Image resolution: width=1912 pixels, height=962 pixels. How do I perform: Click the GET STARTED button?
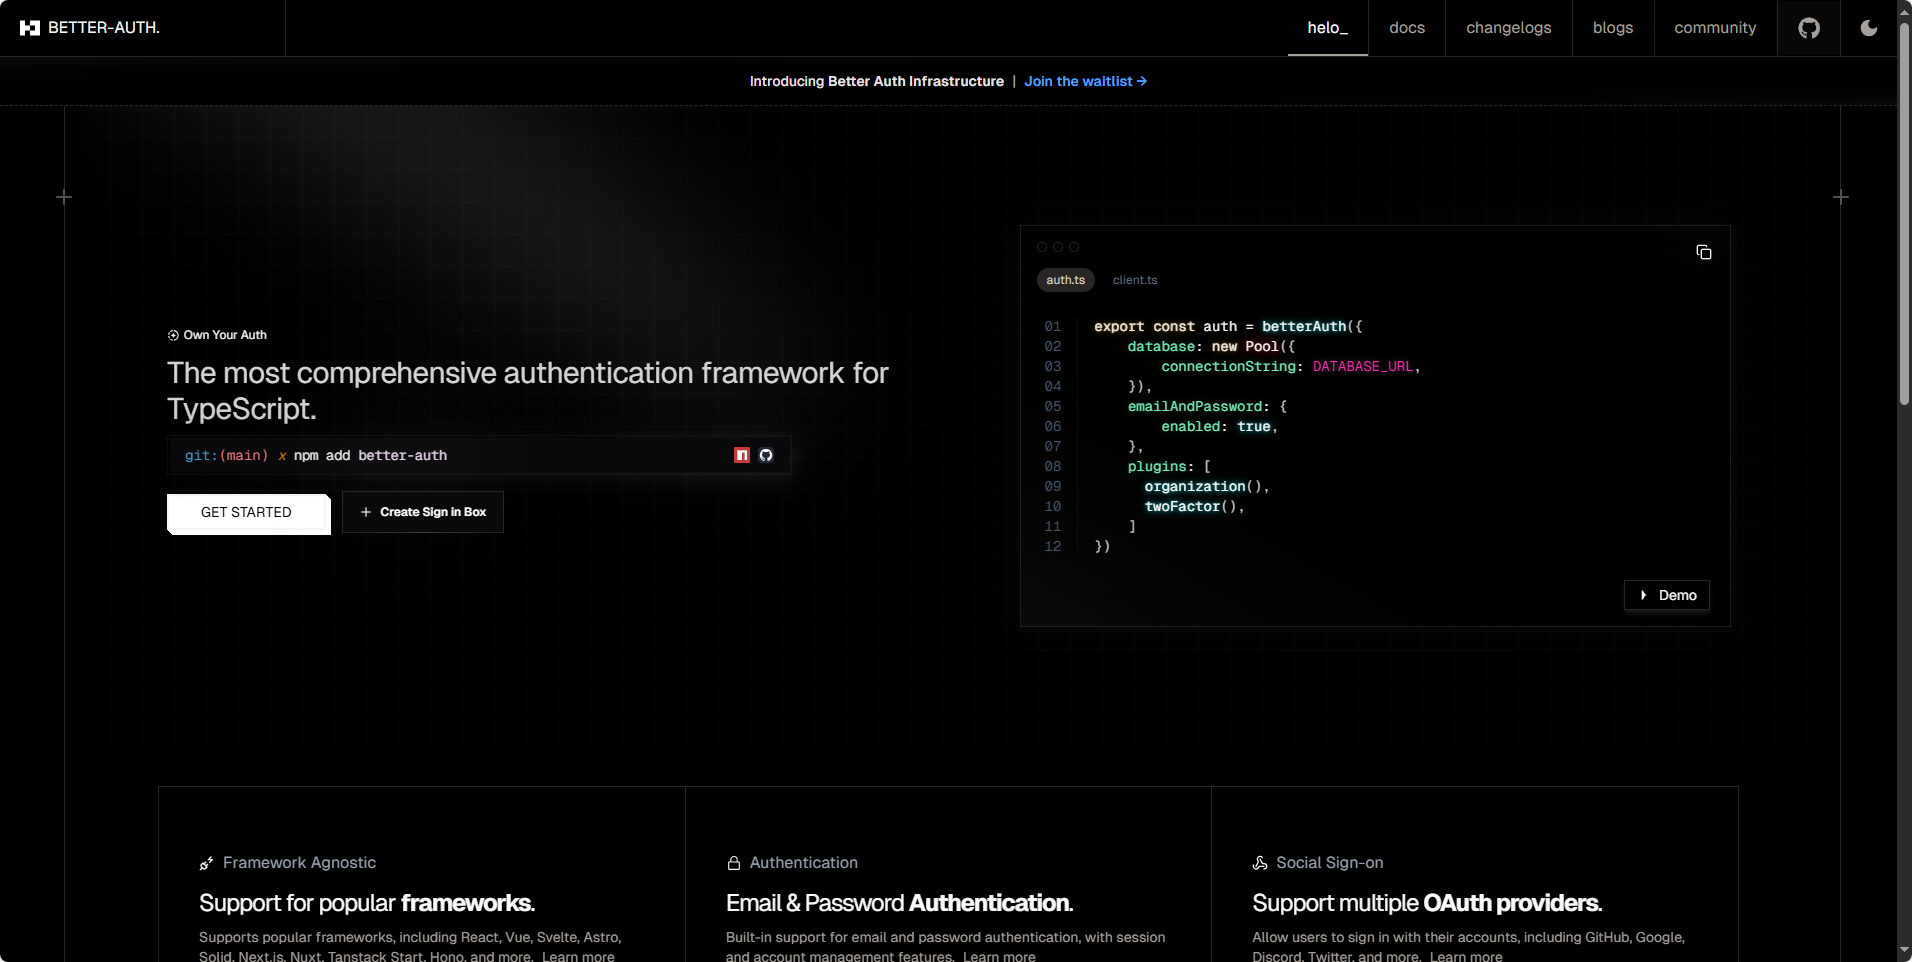[249, 513]
